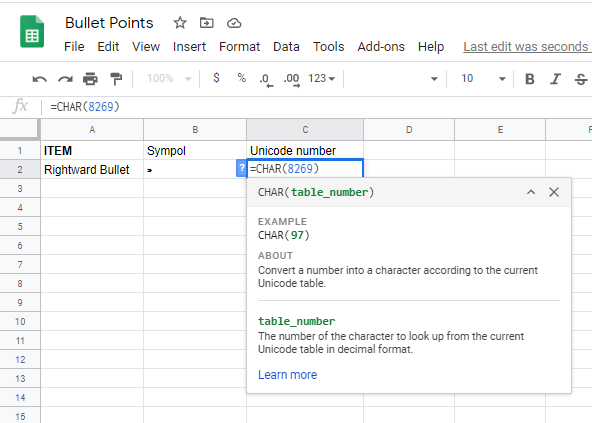Click the Undo icon in toolbar

click(40, 79)
